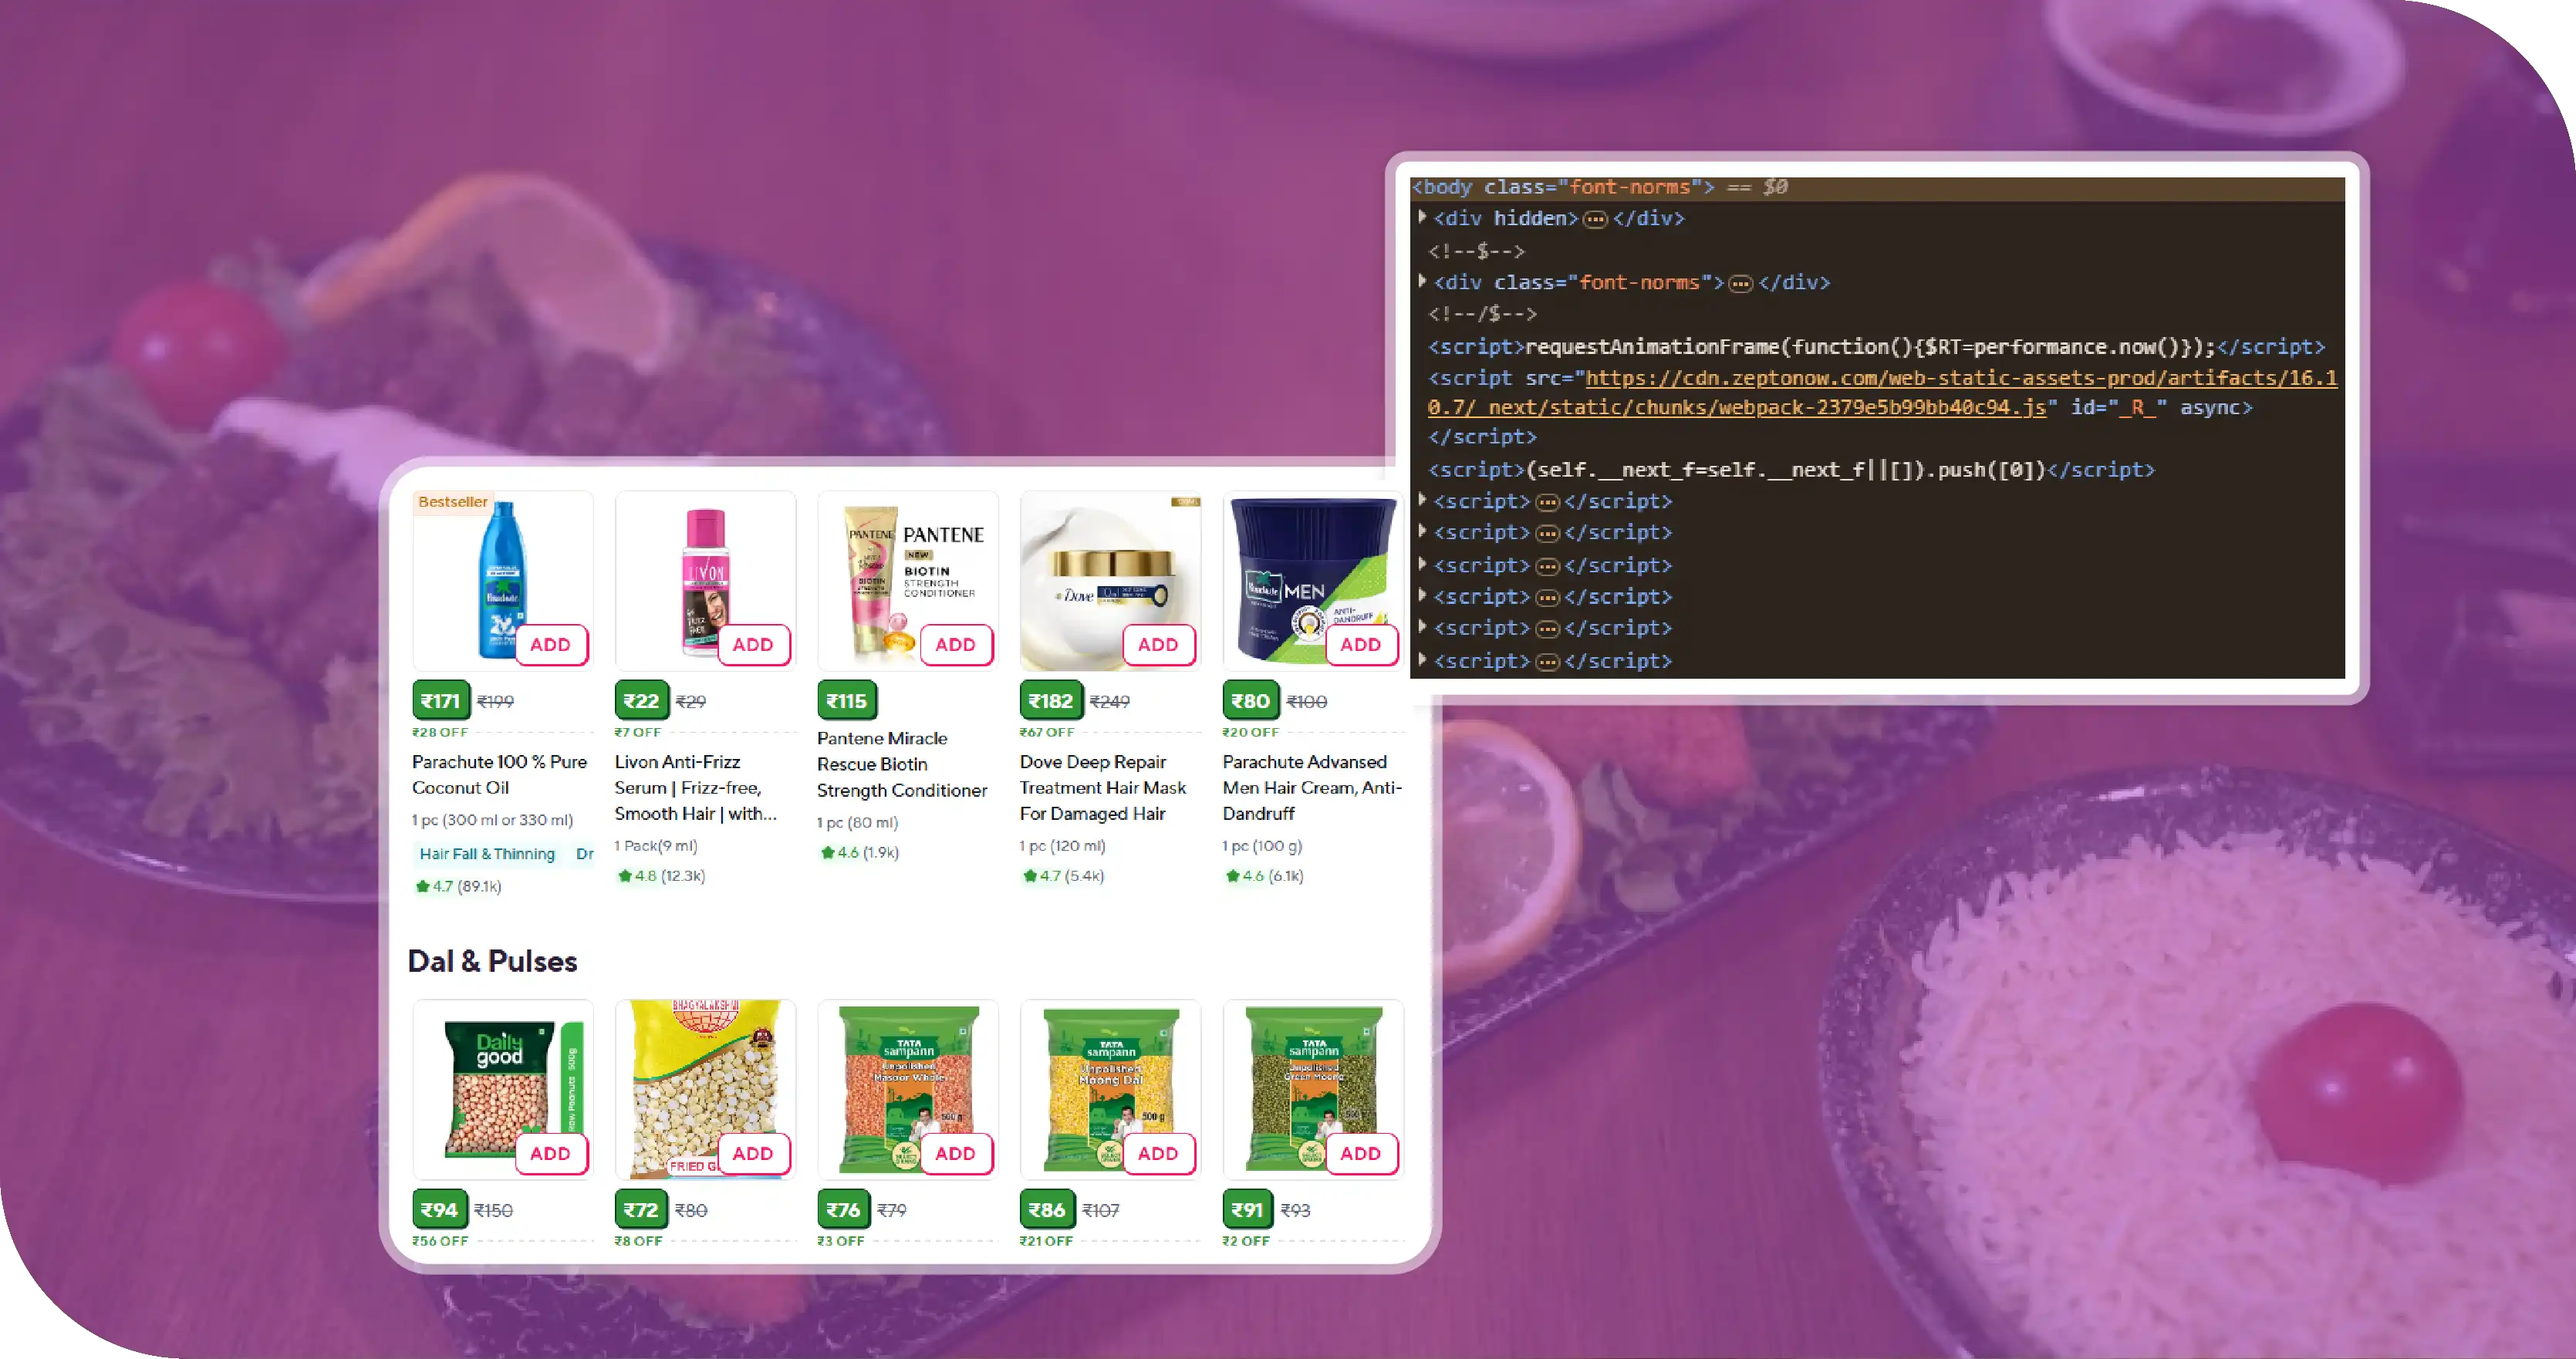Click the ellipsis badge in the font-norms div
The height and width of the screenshot is (1359, 2576).
(1741, 283)
